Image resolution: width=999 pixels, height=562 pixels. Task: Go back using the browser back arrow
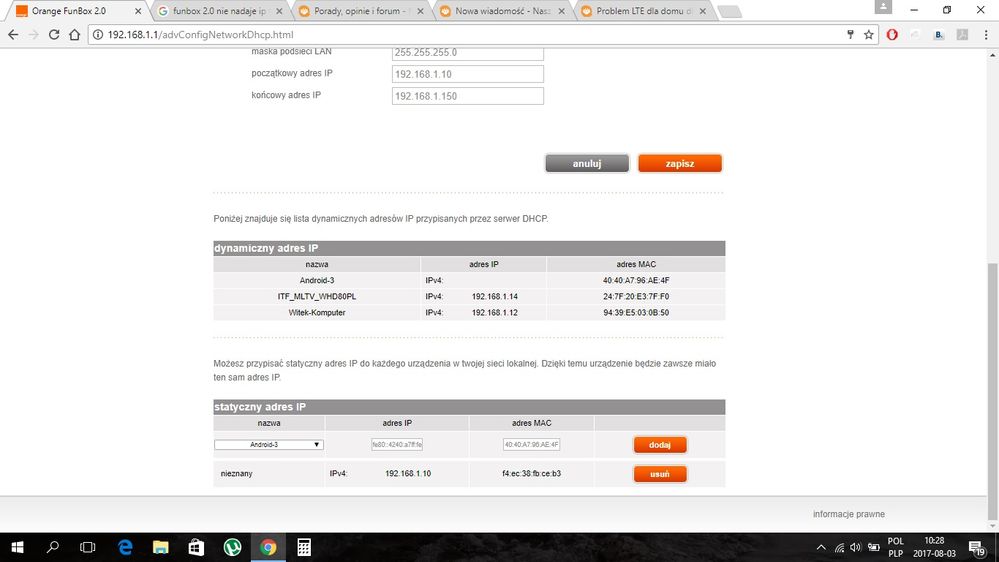tap(13, 35)
